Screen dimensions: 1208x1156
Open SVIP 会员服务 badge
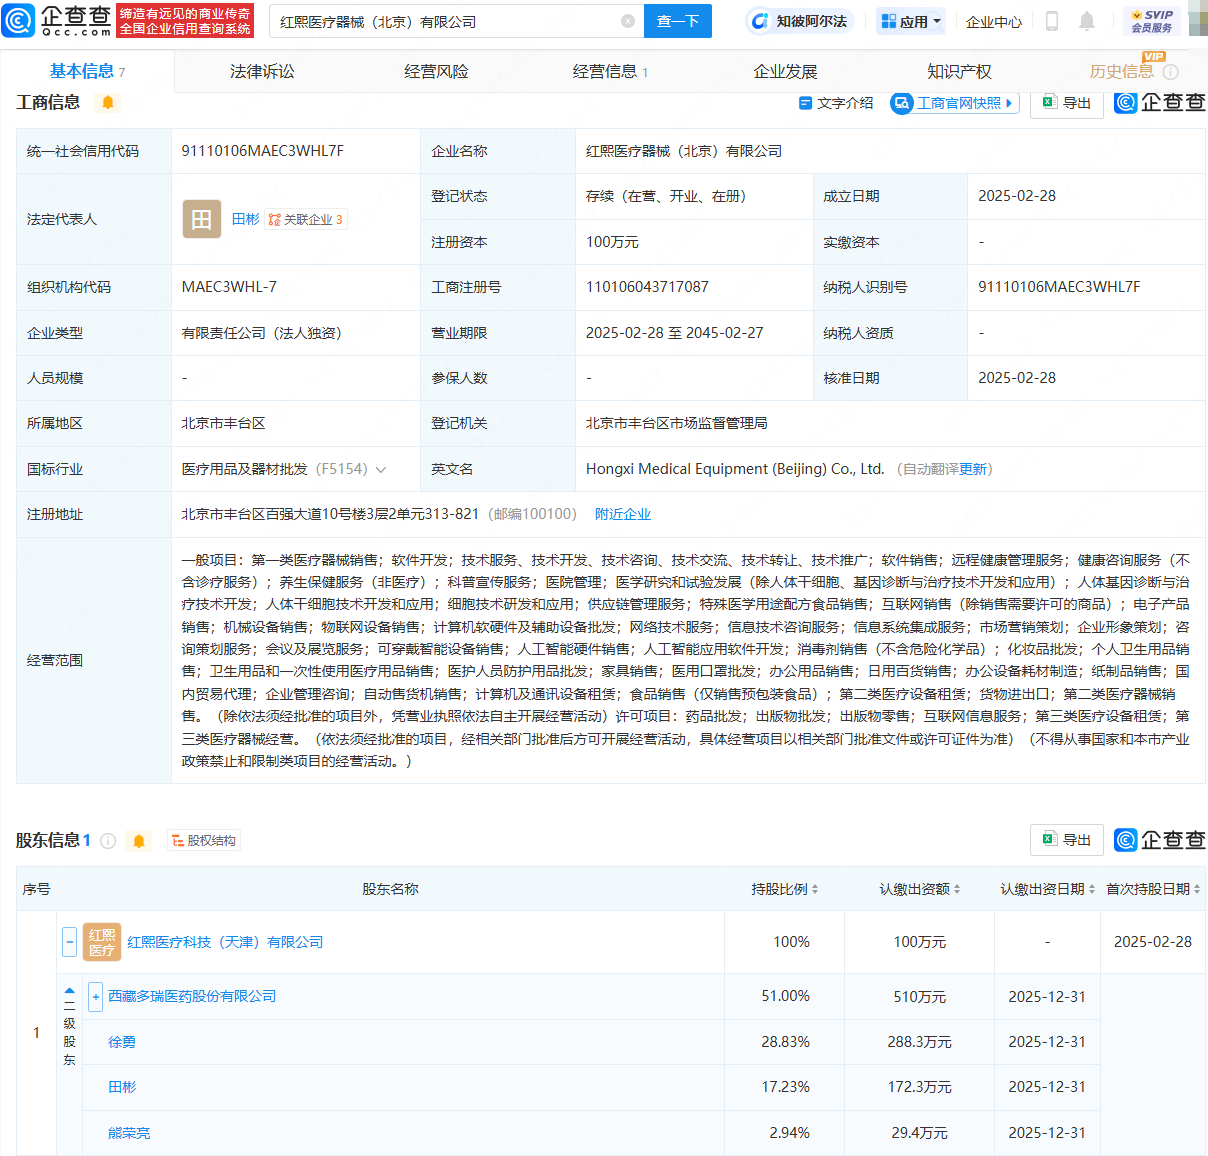click(1152, 21)
